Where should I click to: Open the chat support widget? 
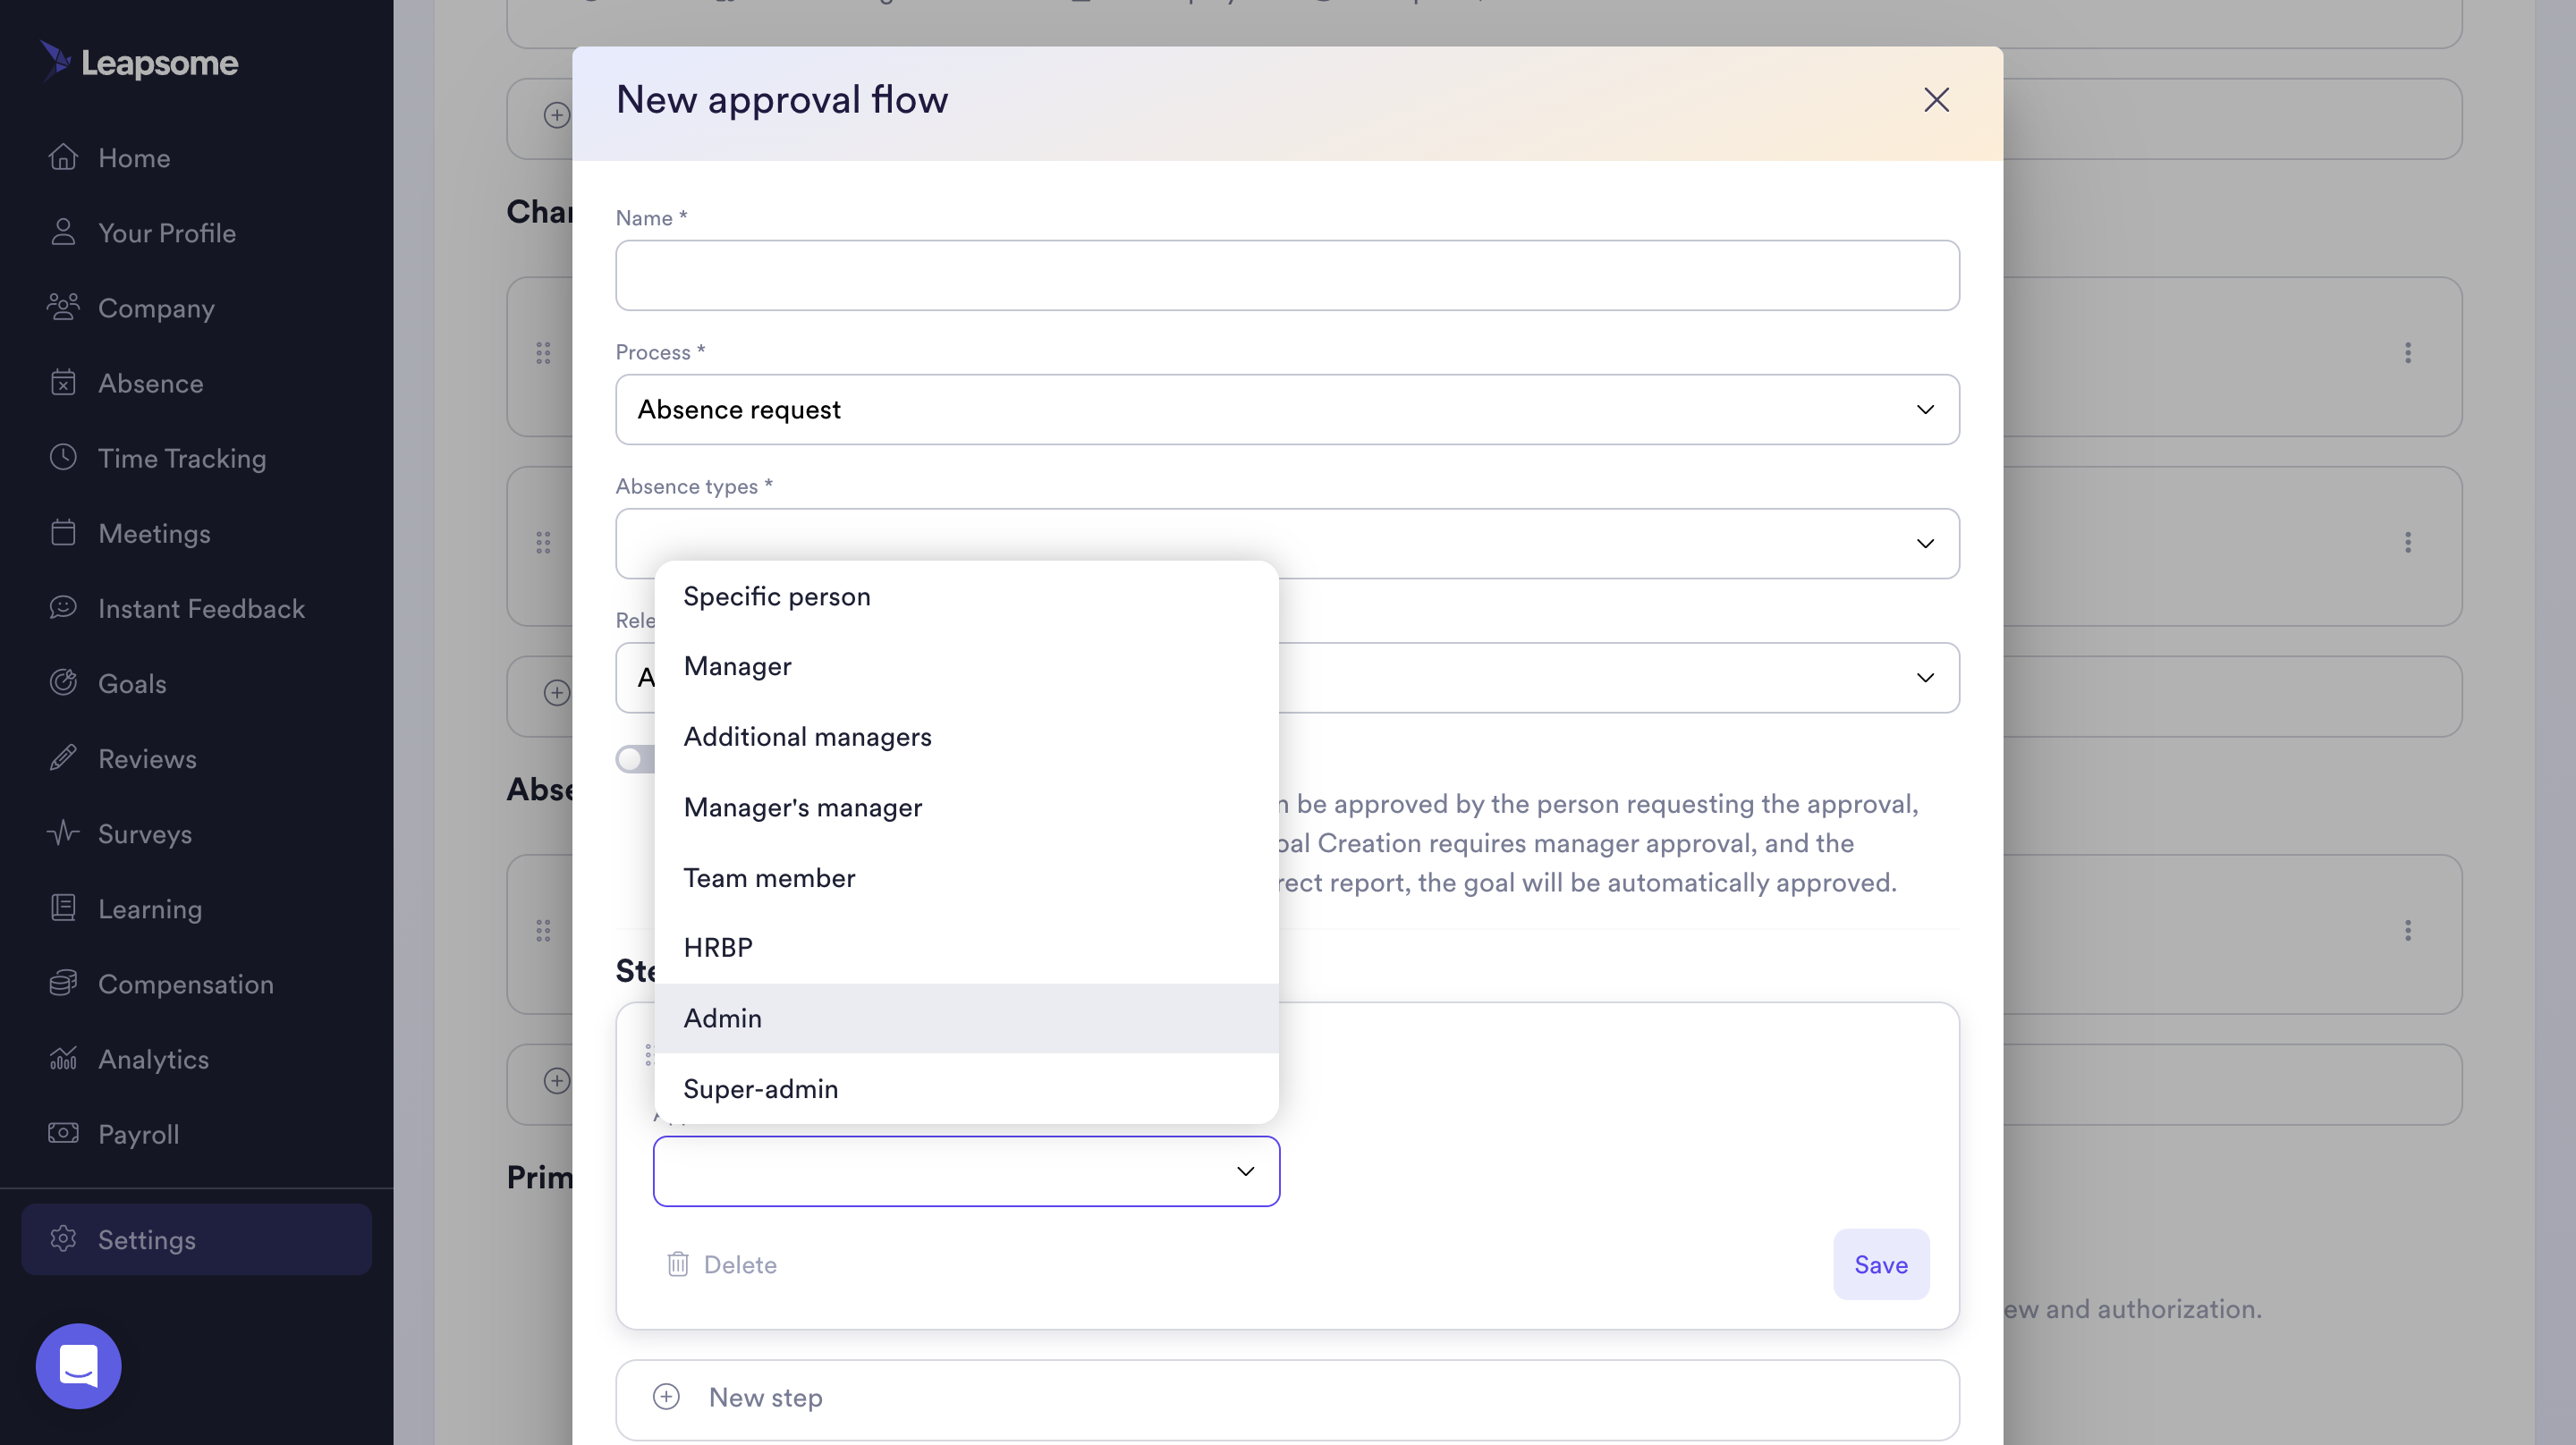coord(78,1365)
